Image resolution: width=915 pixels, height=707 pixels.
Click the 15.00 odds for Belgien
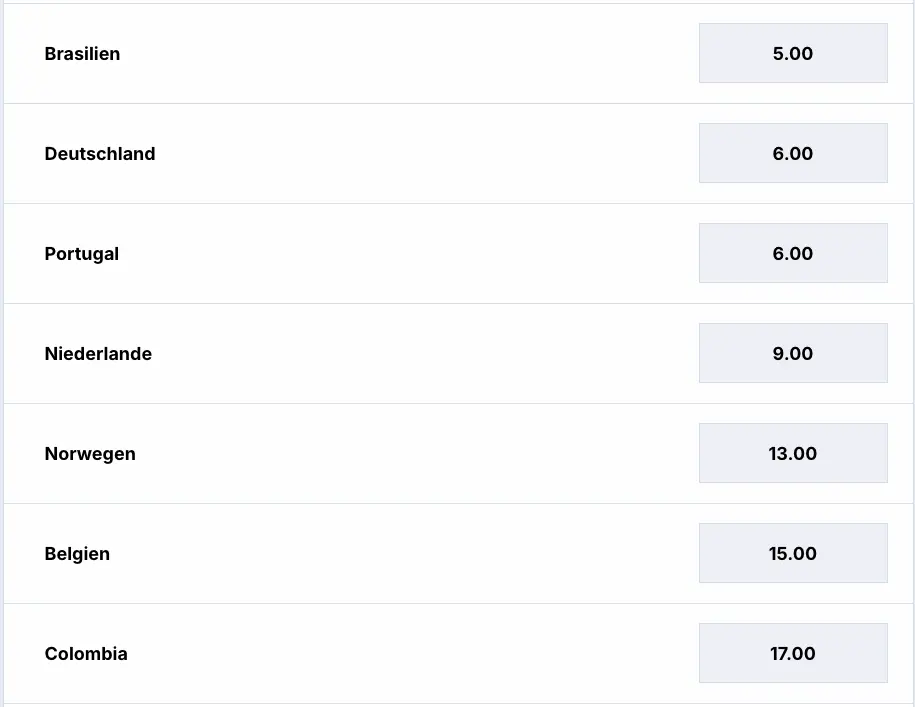[x=792, y=553]
